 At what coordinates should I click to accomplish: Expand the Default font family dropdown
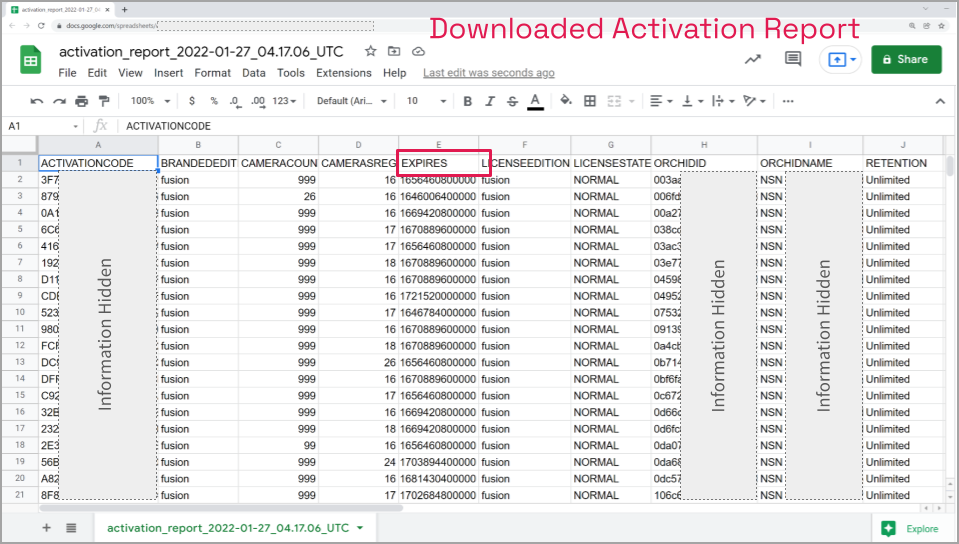pos(351,101)
